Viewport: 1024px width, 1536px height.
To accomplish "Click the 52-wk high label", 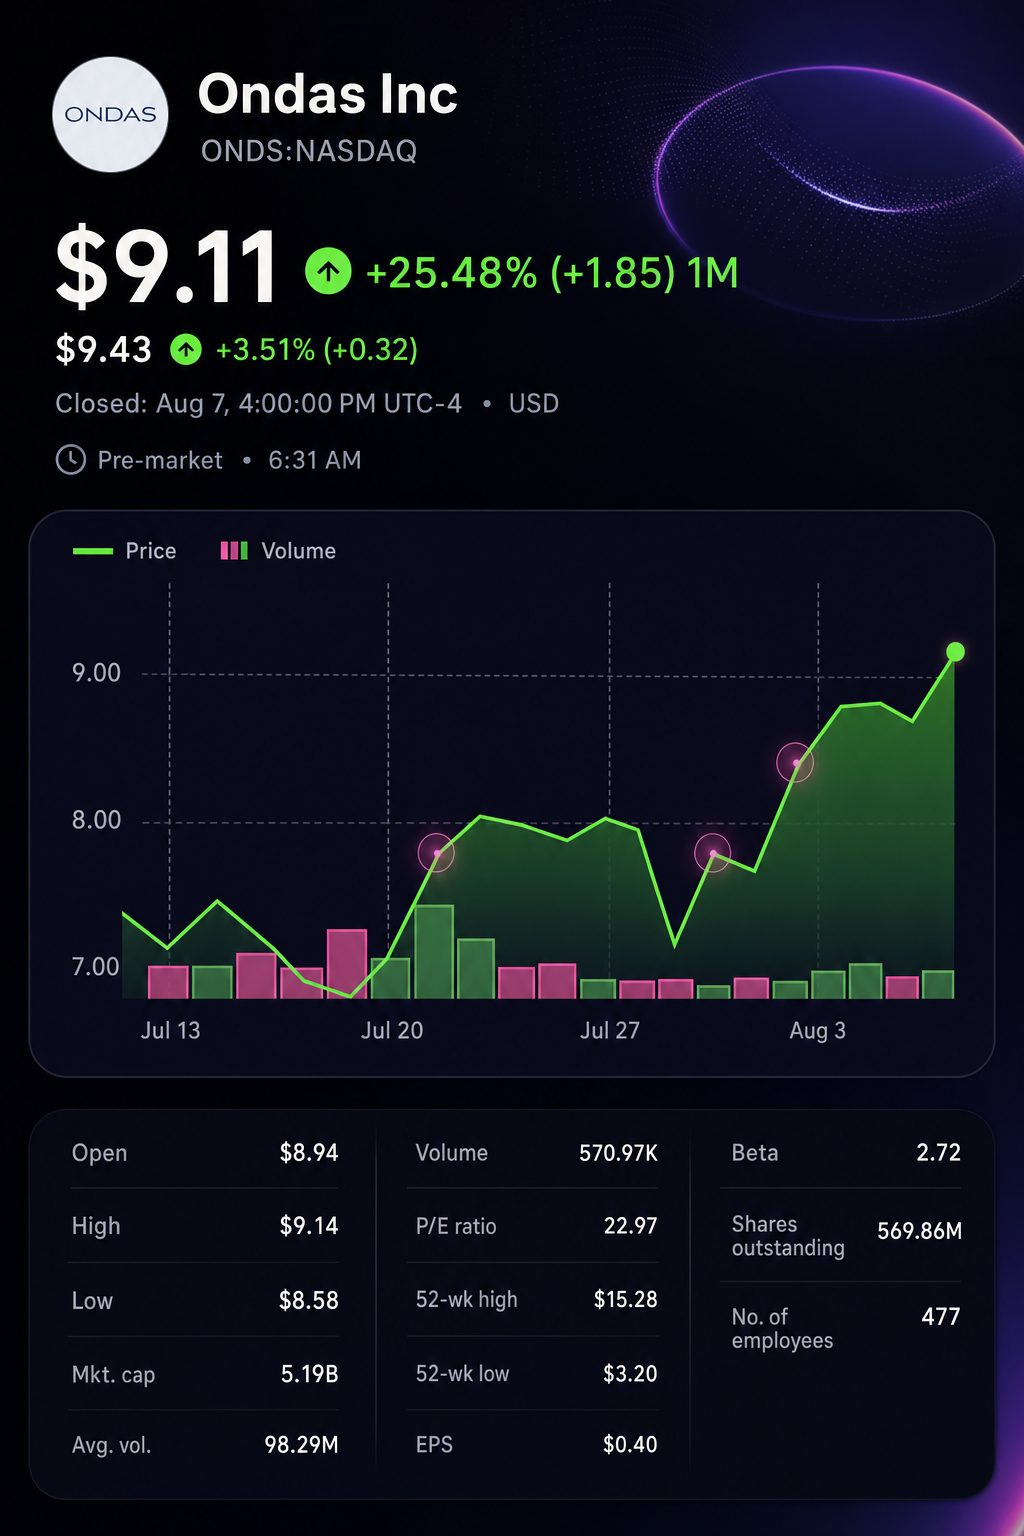I will [467, 1299].
